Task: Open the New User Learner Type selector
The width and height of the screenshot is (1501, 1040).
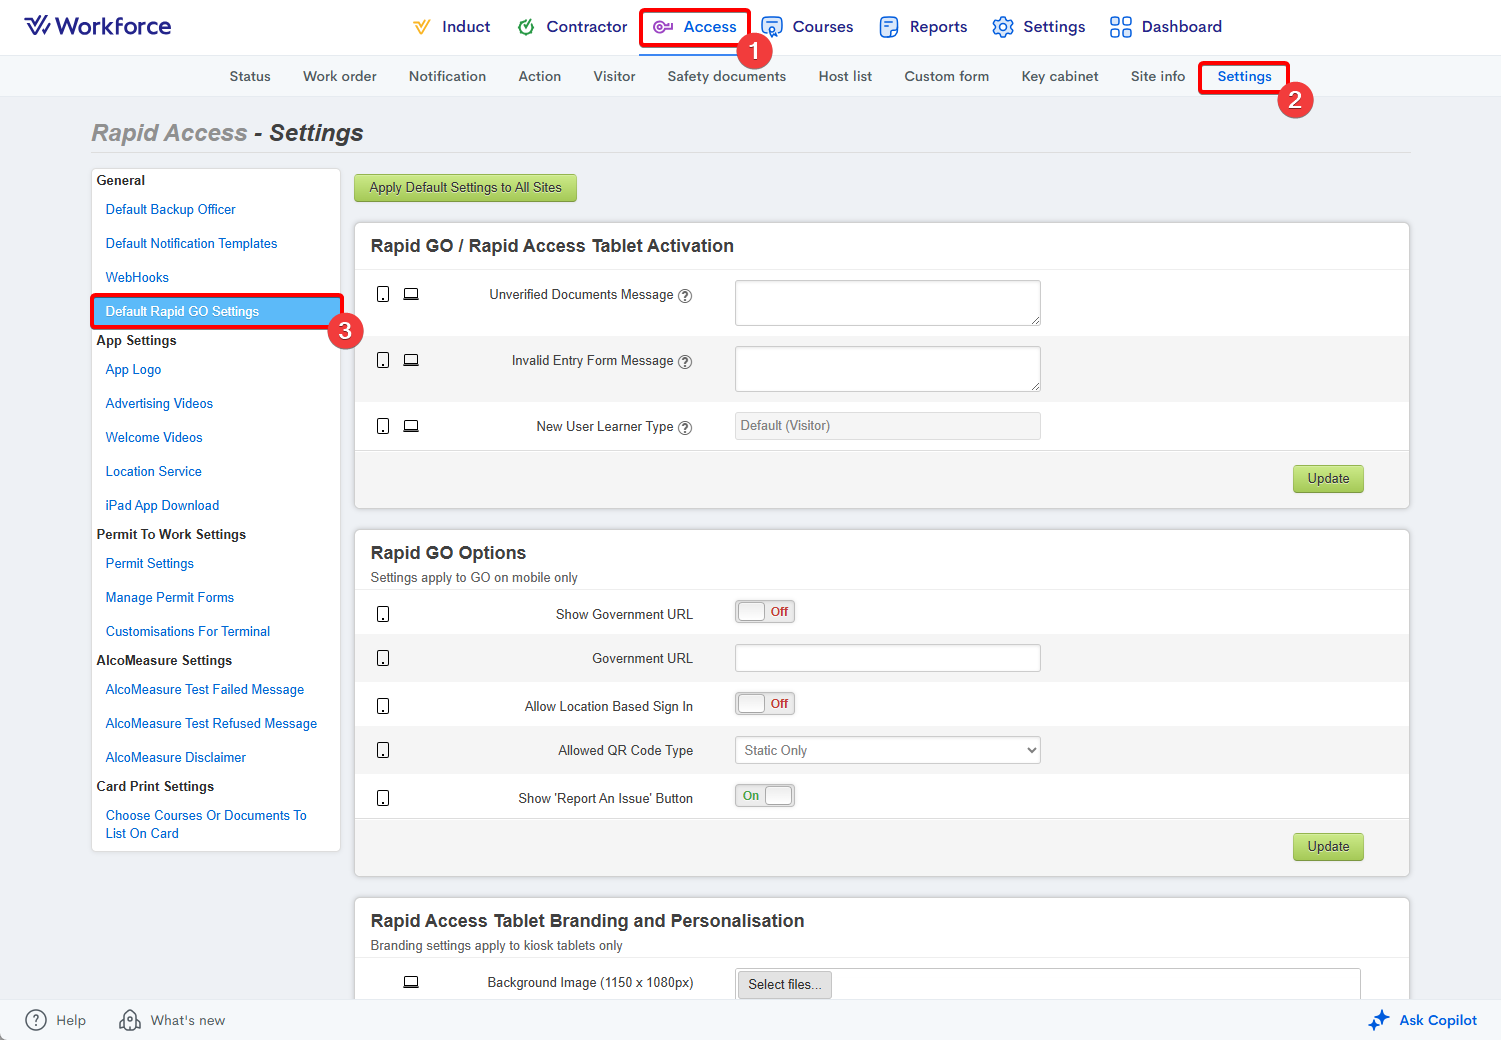Action: coord(887,426)
